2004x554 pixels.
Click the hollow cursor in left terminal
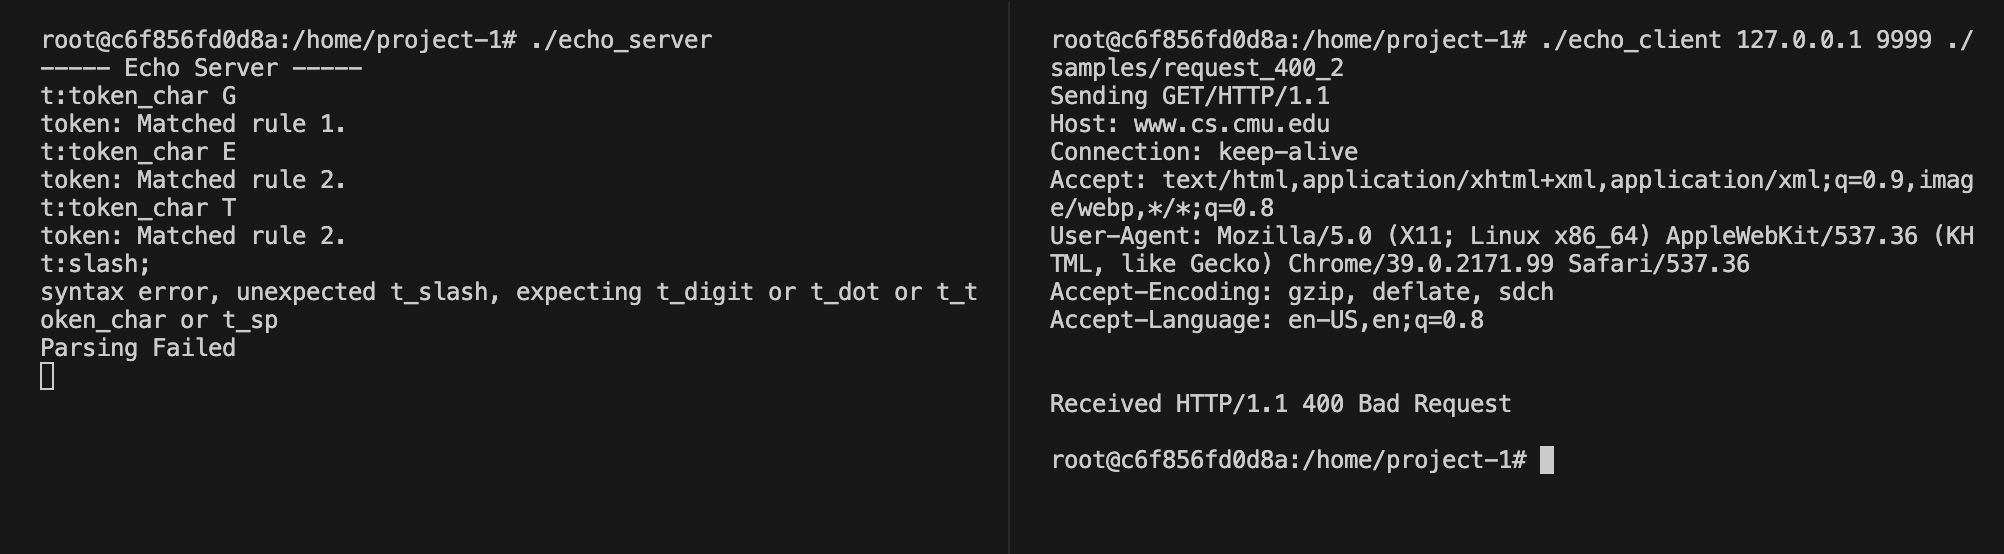click(47, 376)
